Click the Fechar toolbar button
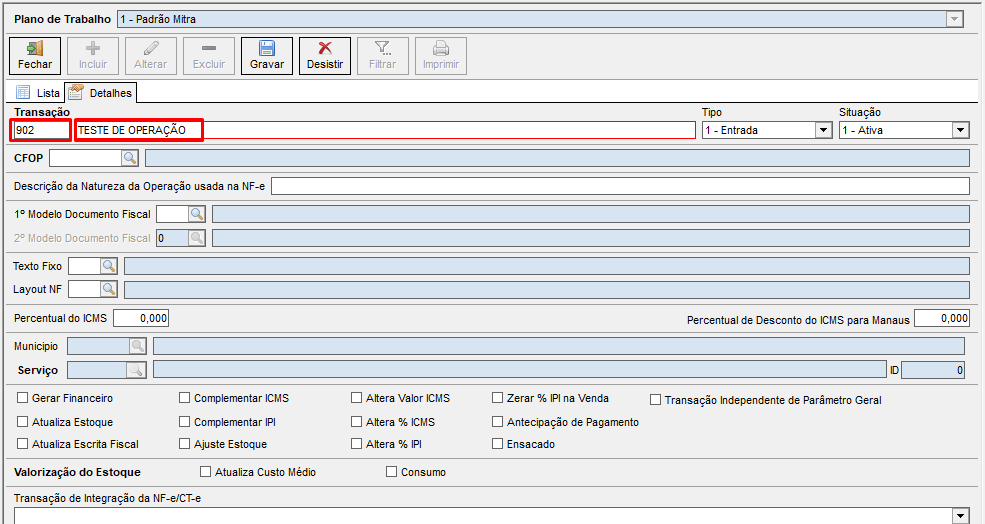The image size is (985, 524). 35,56
